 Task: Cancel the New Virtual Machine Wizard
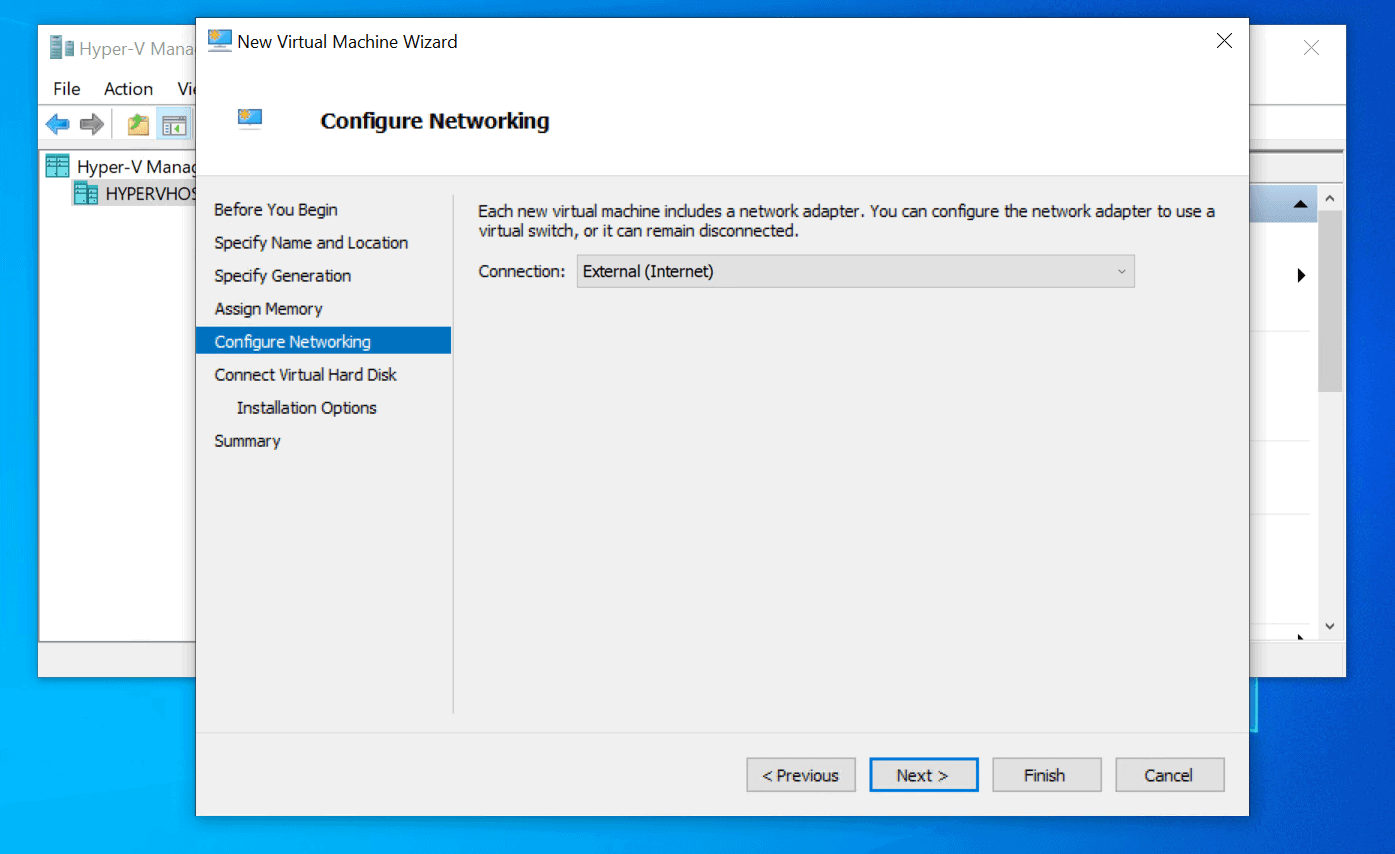coord(1169,774)
